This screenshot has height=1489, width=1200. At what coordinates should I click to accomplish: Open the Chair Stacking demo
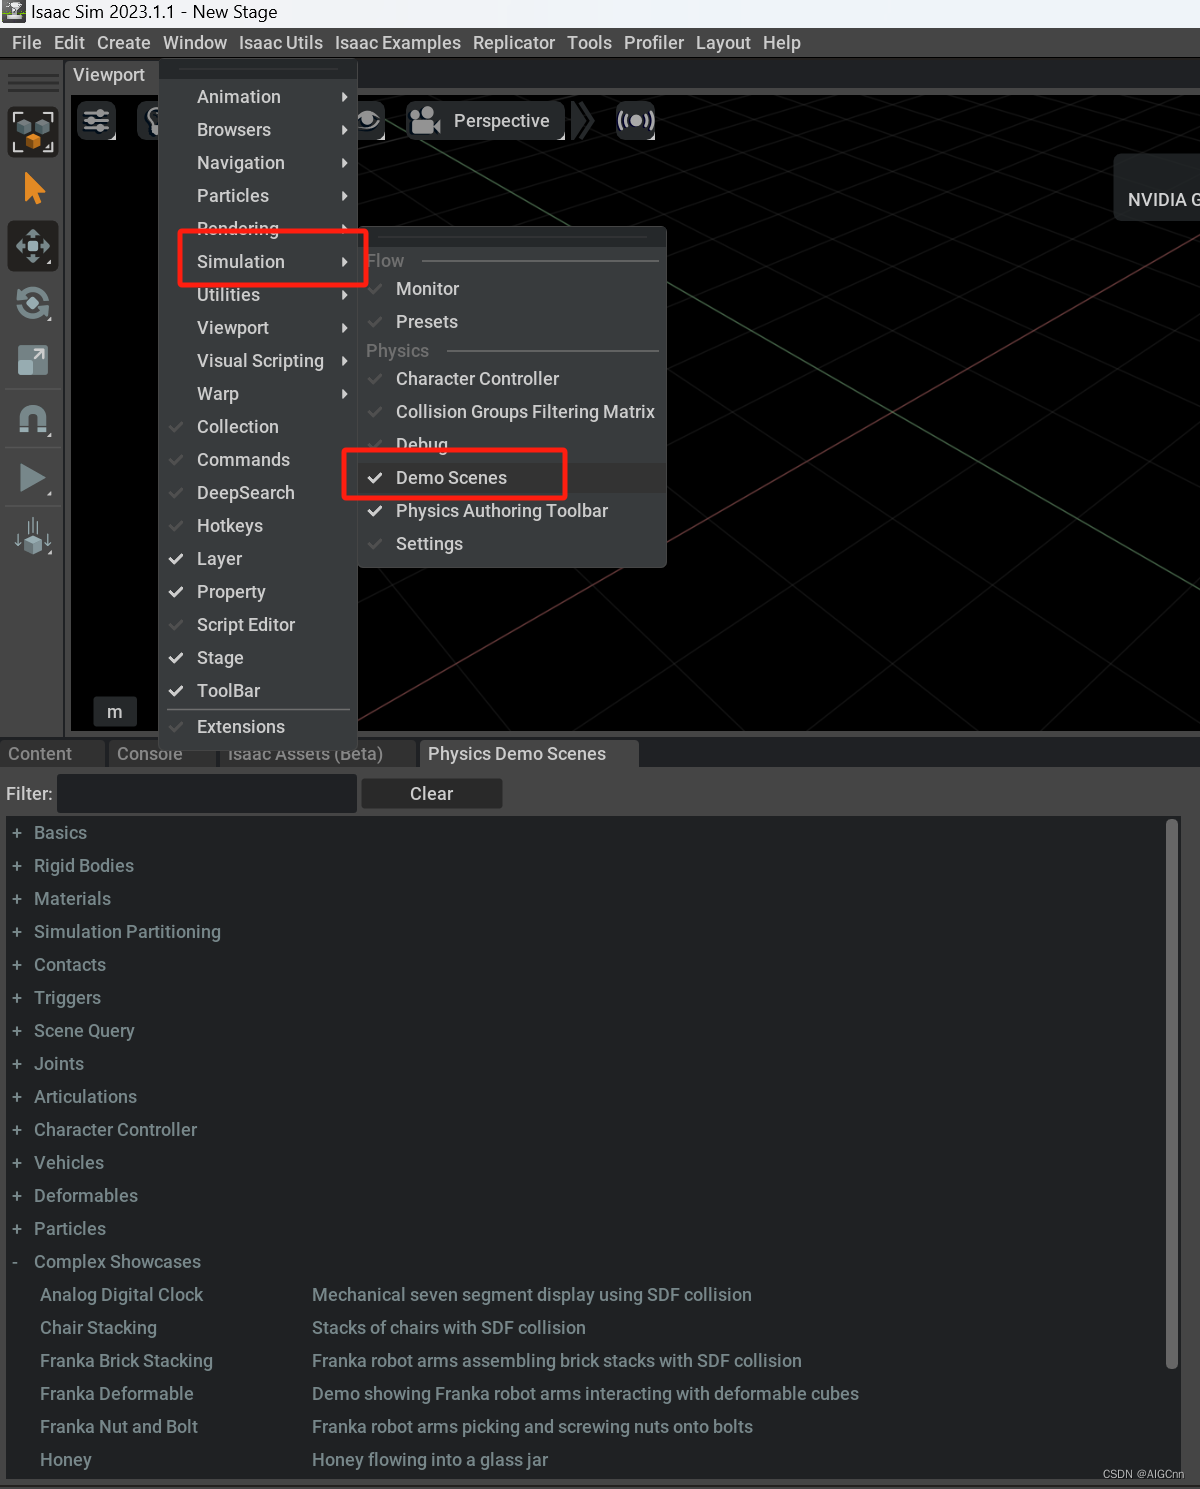point(98,1328)
